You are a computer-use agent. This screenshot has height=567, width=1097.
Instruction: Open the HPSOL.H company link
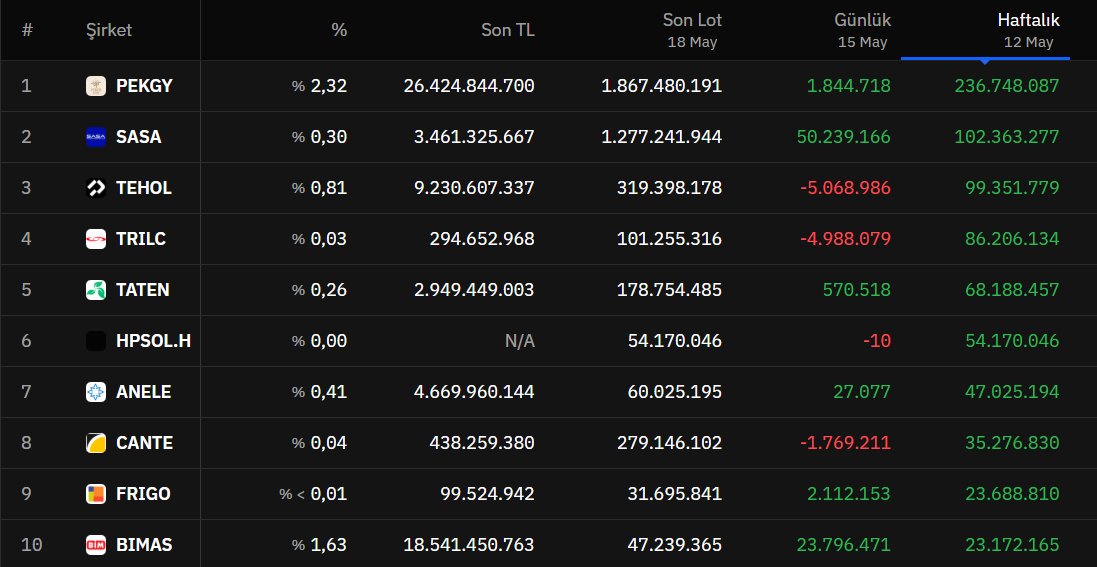click(153, 341)
